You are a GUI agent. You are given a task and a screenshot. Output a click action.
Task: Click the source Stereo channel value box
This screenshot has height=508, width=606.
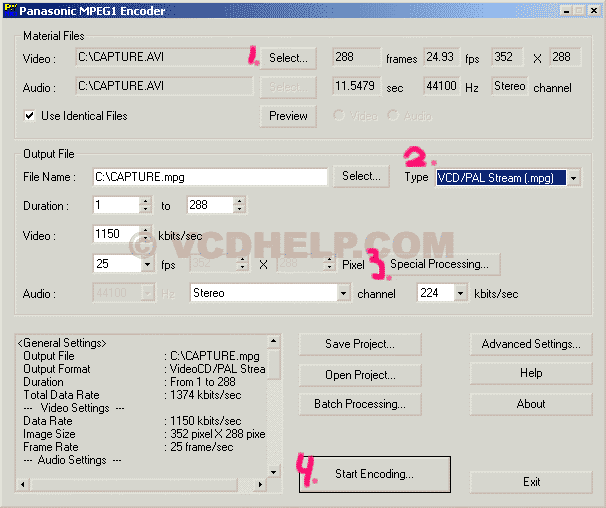point(509,86)
